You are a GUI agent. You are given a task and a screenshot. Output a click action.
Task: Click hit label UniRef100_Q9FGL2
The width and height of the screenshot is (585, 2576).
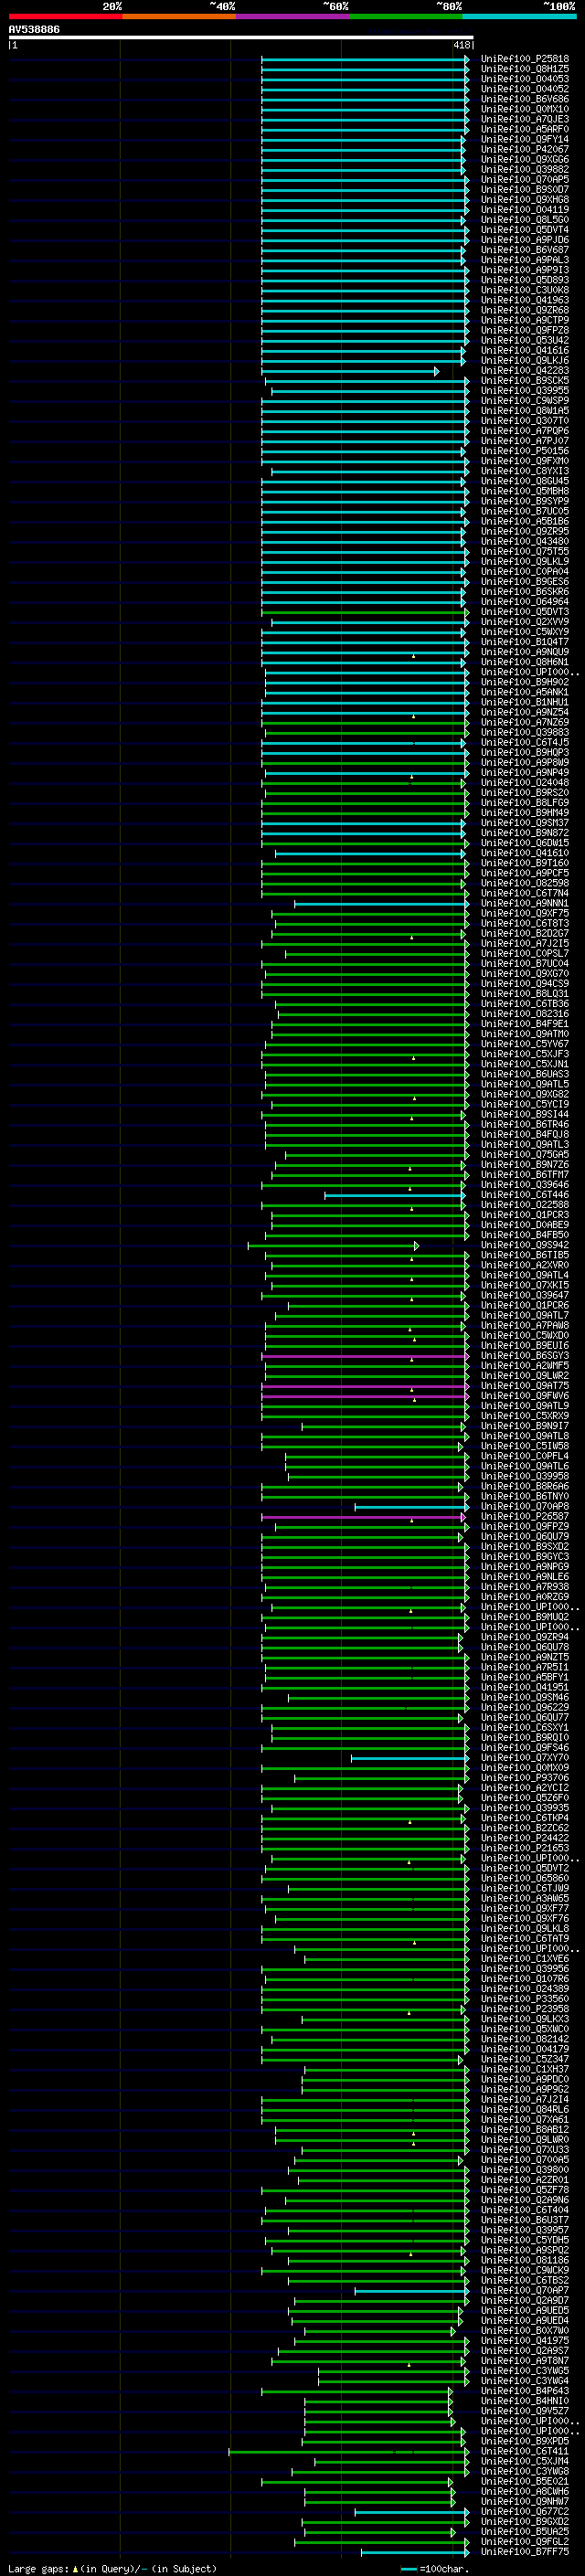tap(525, 2543)
